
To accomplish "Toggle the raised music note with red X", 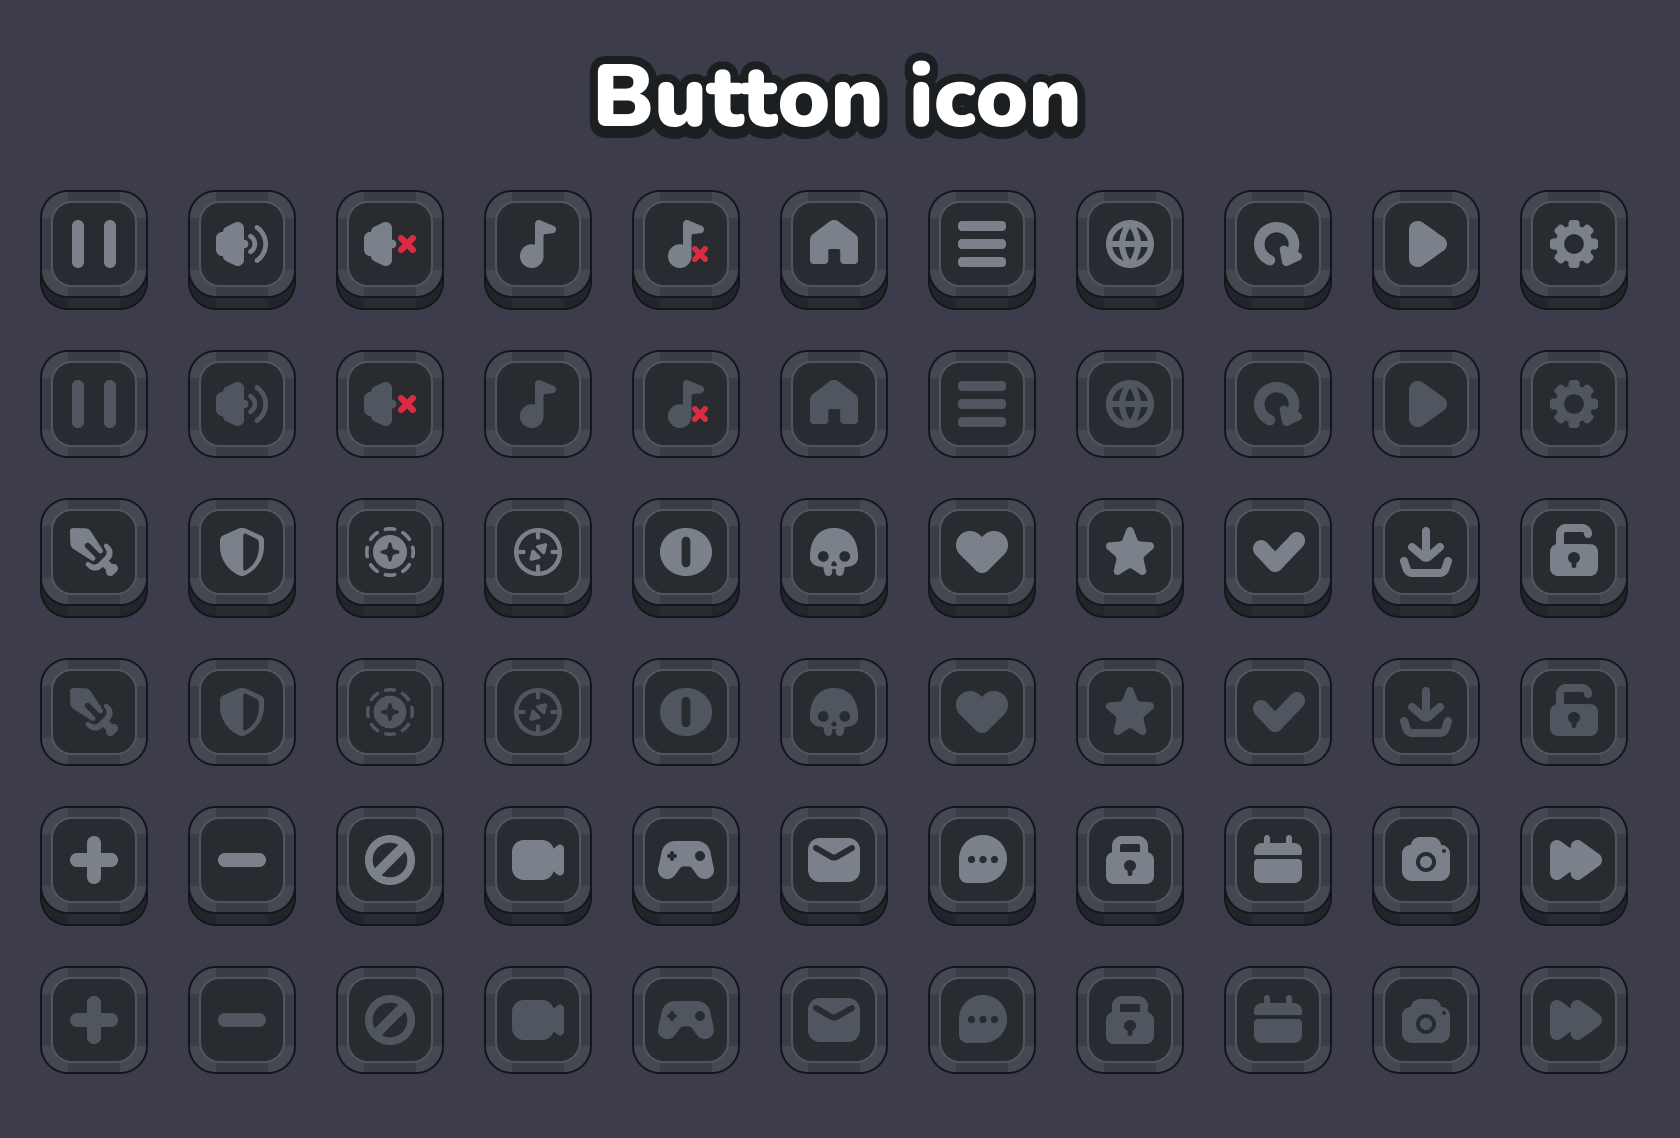I will tap(686, 248).
